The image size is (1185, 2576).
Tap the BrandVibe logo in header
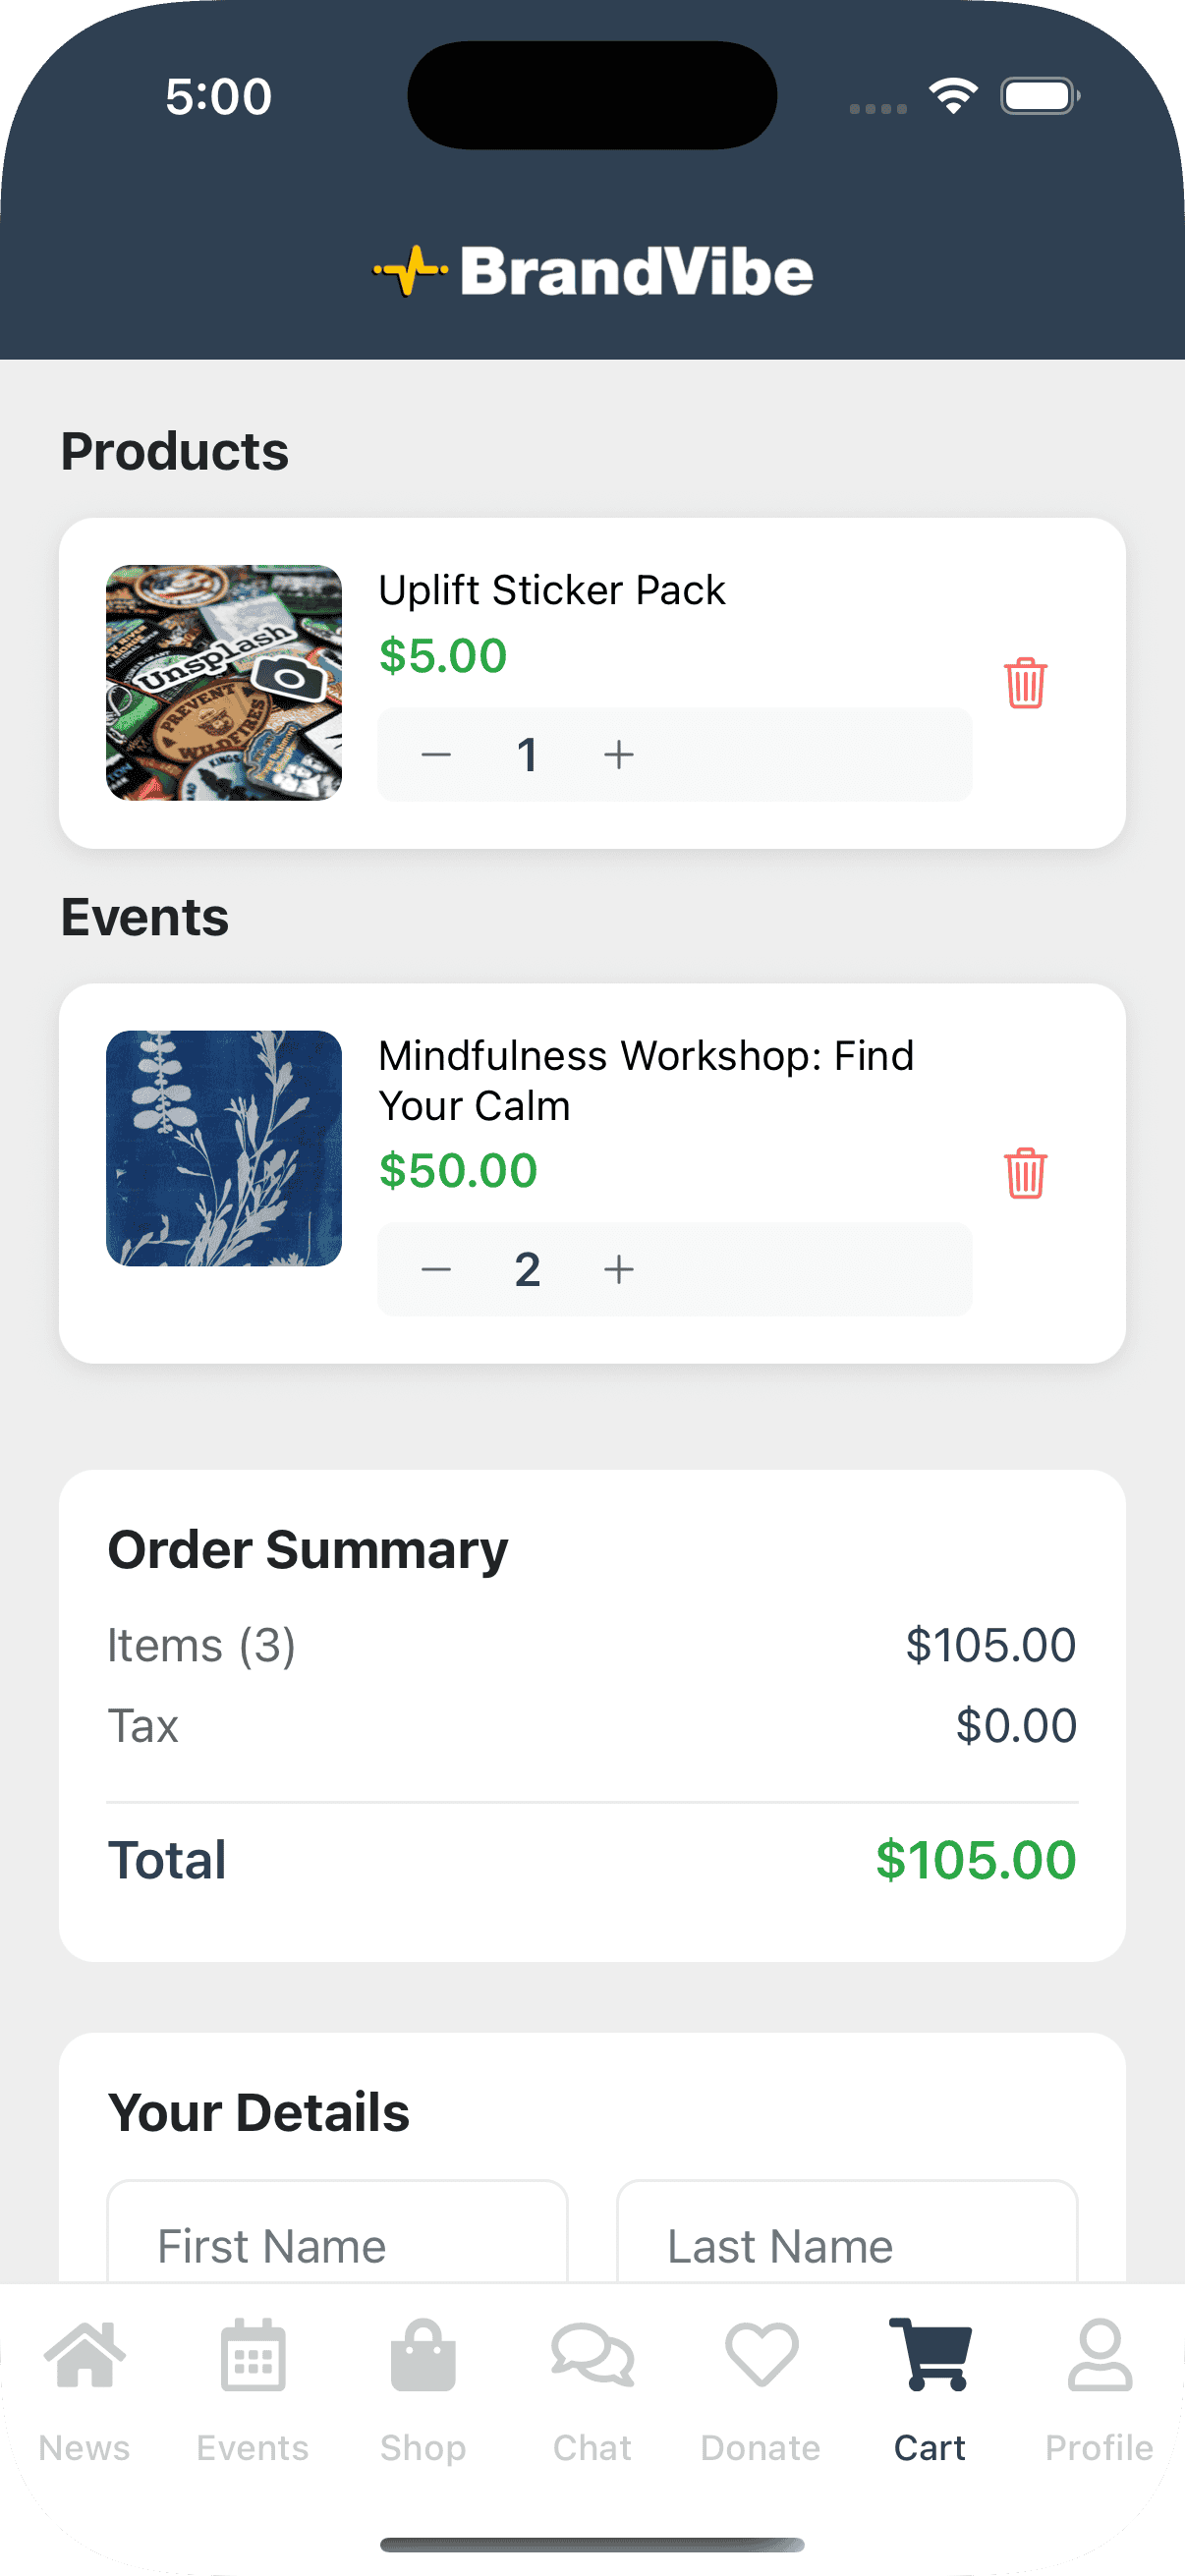click(593, 272)
